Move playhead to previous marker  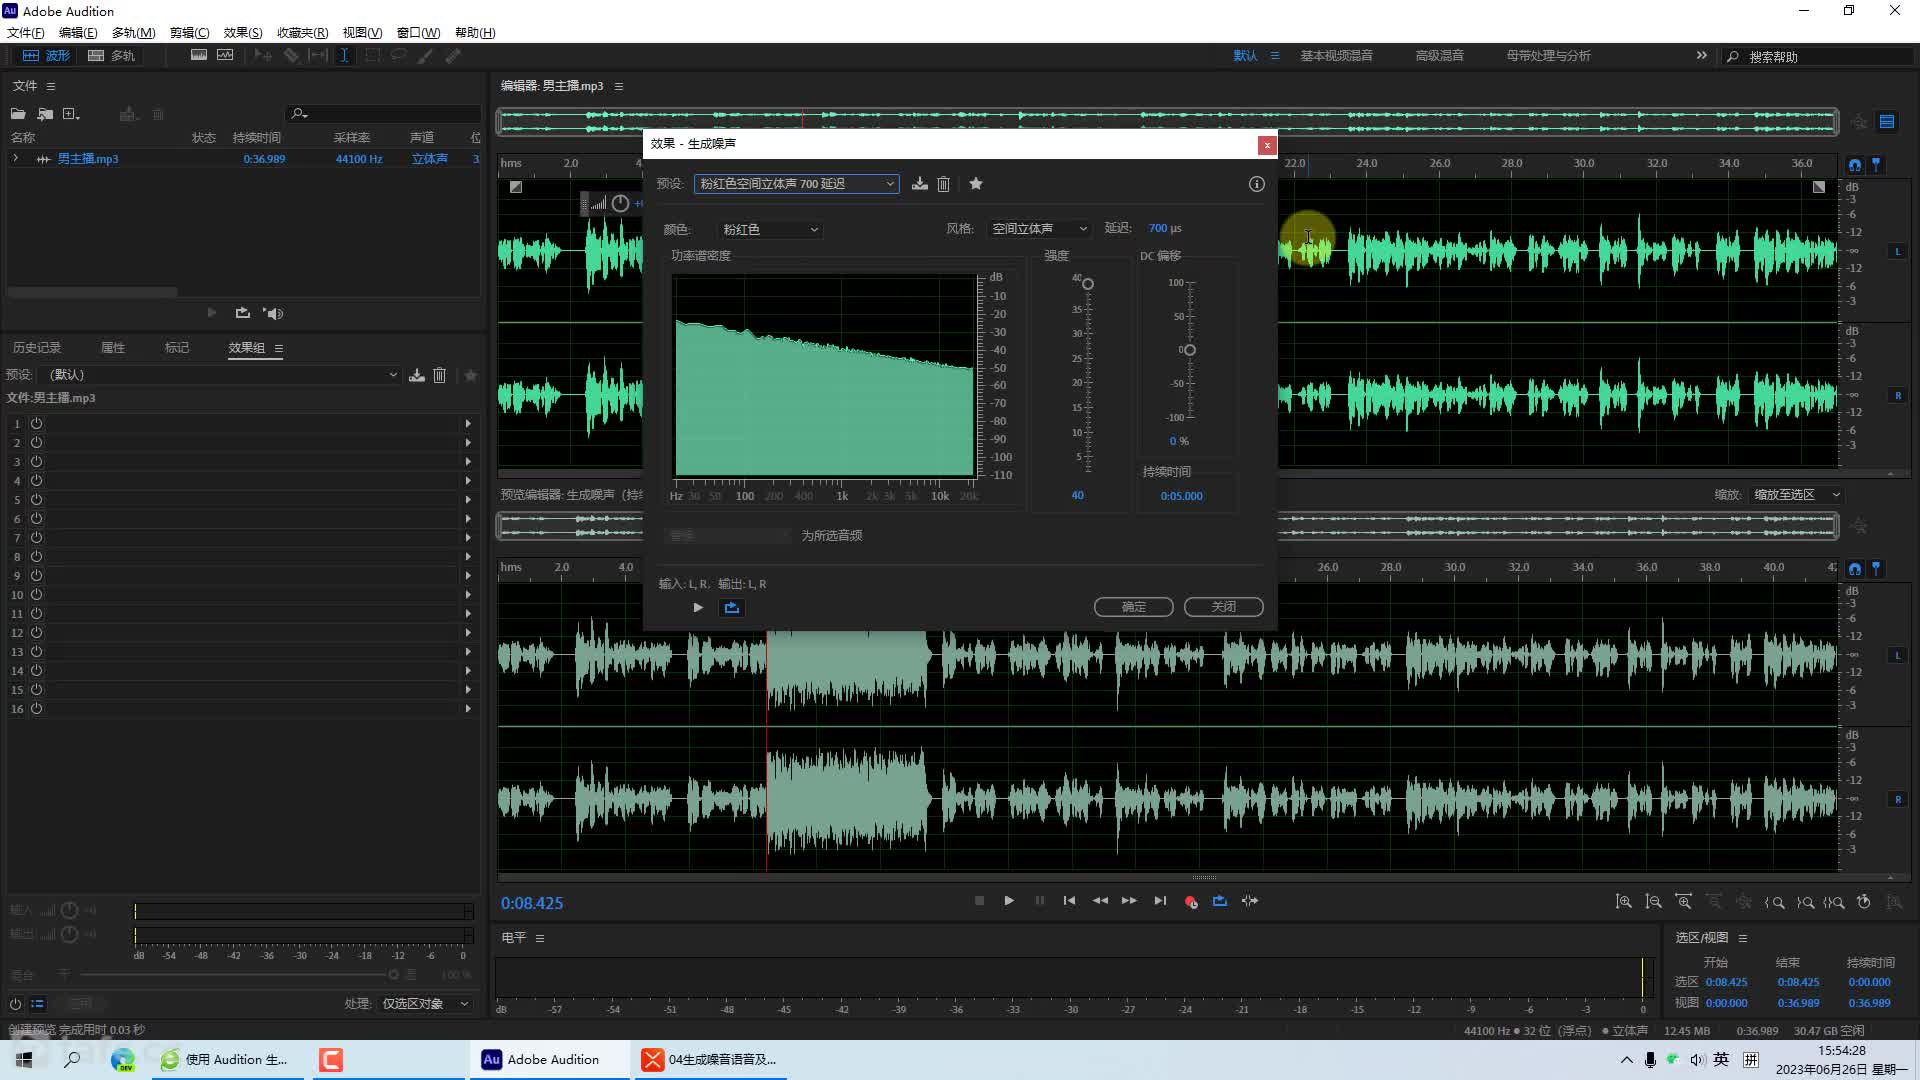click(1069, 901)
